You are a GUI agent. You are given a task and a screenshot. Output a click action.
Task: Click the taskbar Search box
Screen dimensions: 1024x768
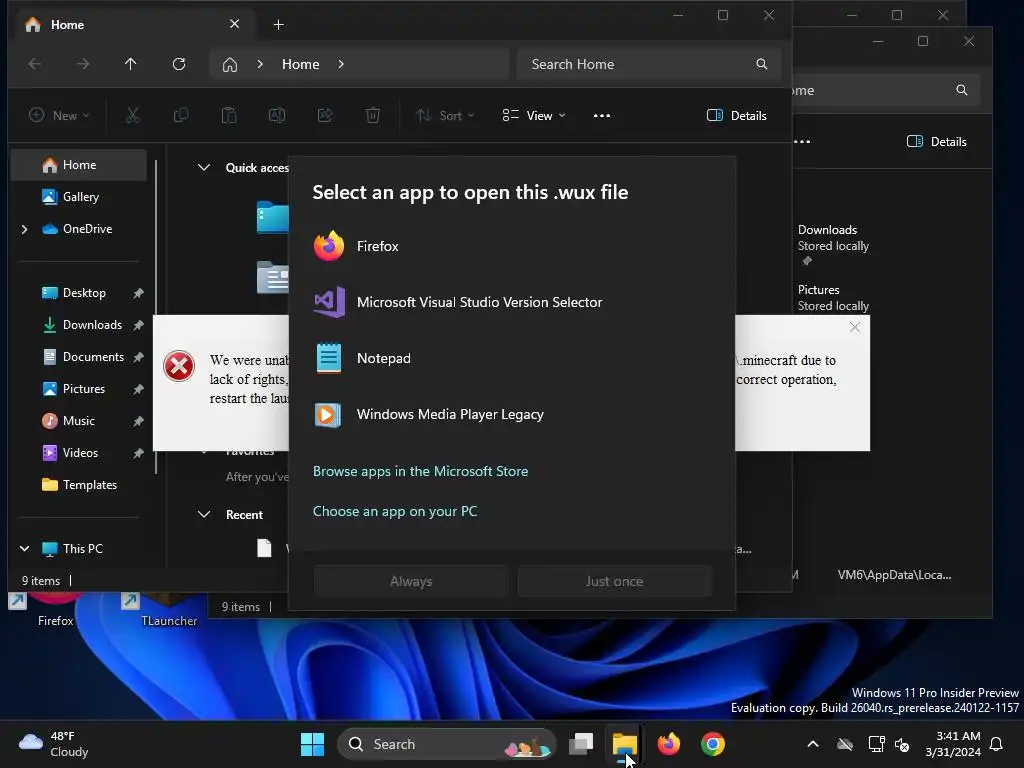[x=447, y=744]
